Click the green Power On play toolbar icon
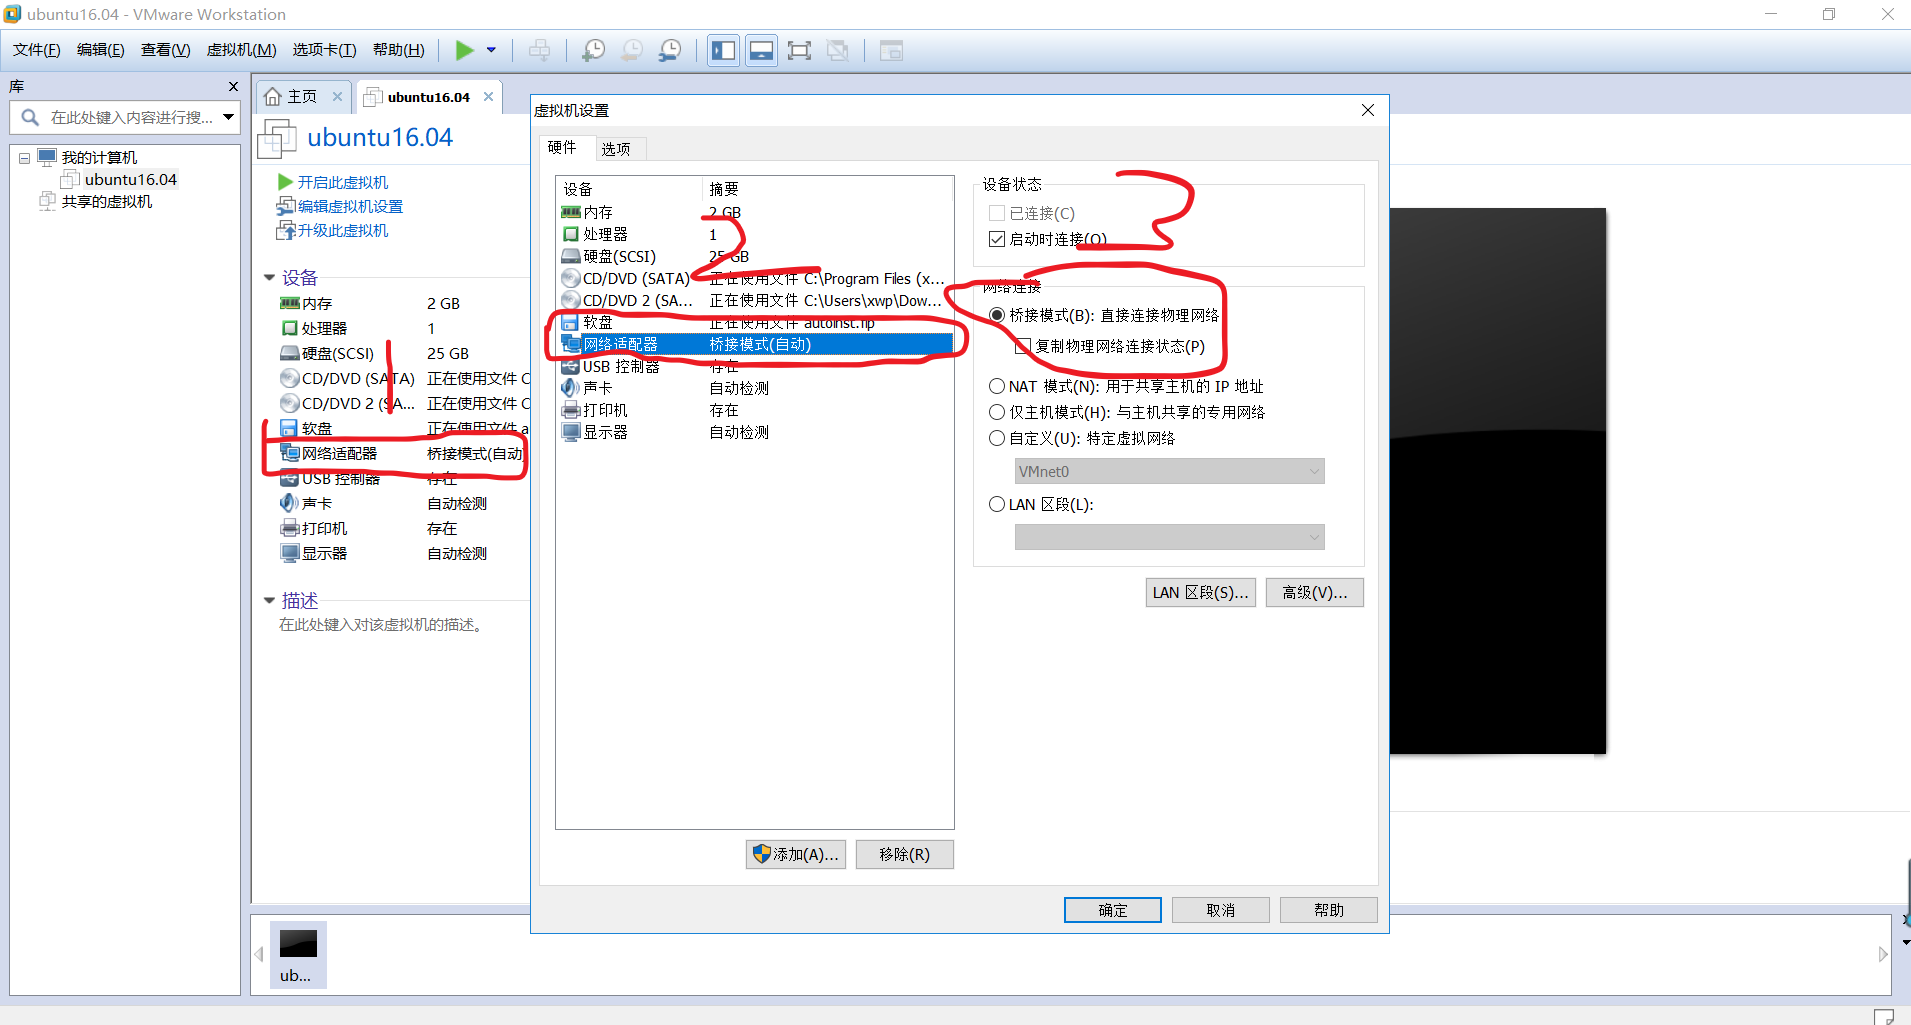The width and height of the screenshot is (1911, 1025). pos(465,50)
